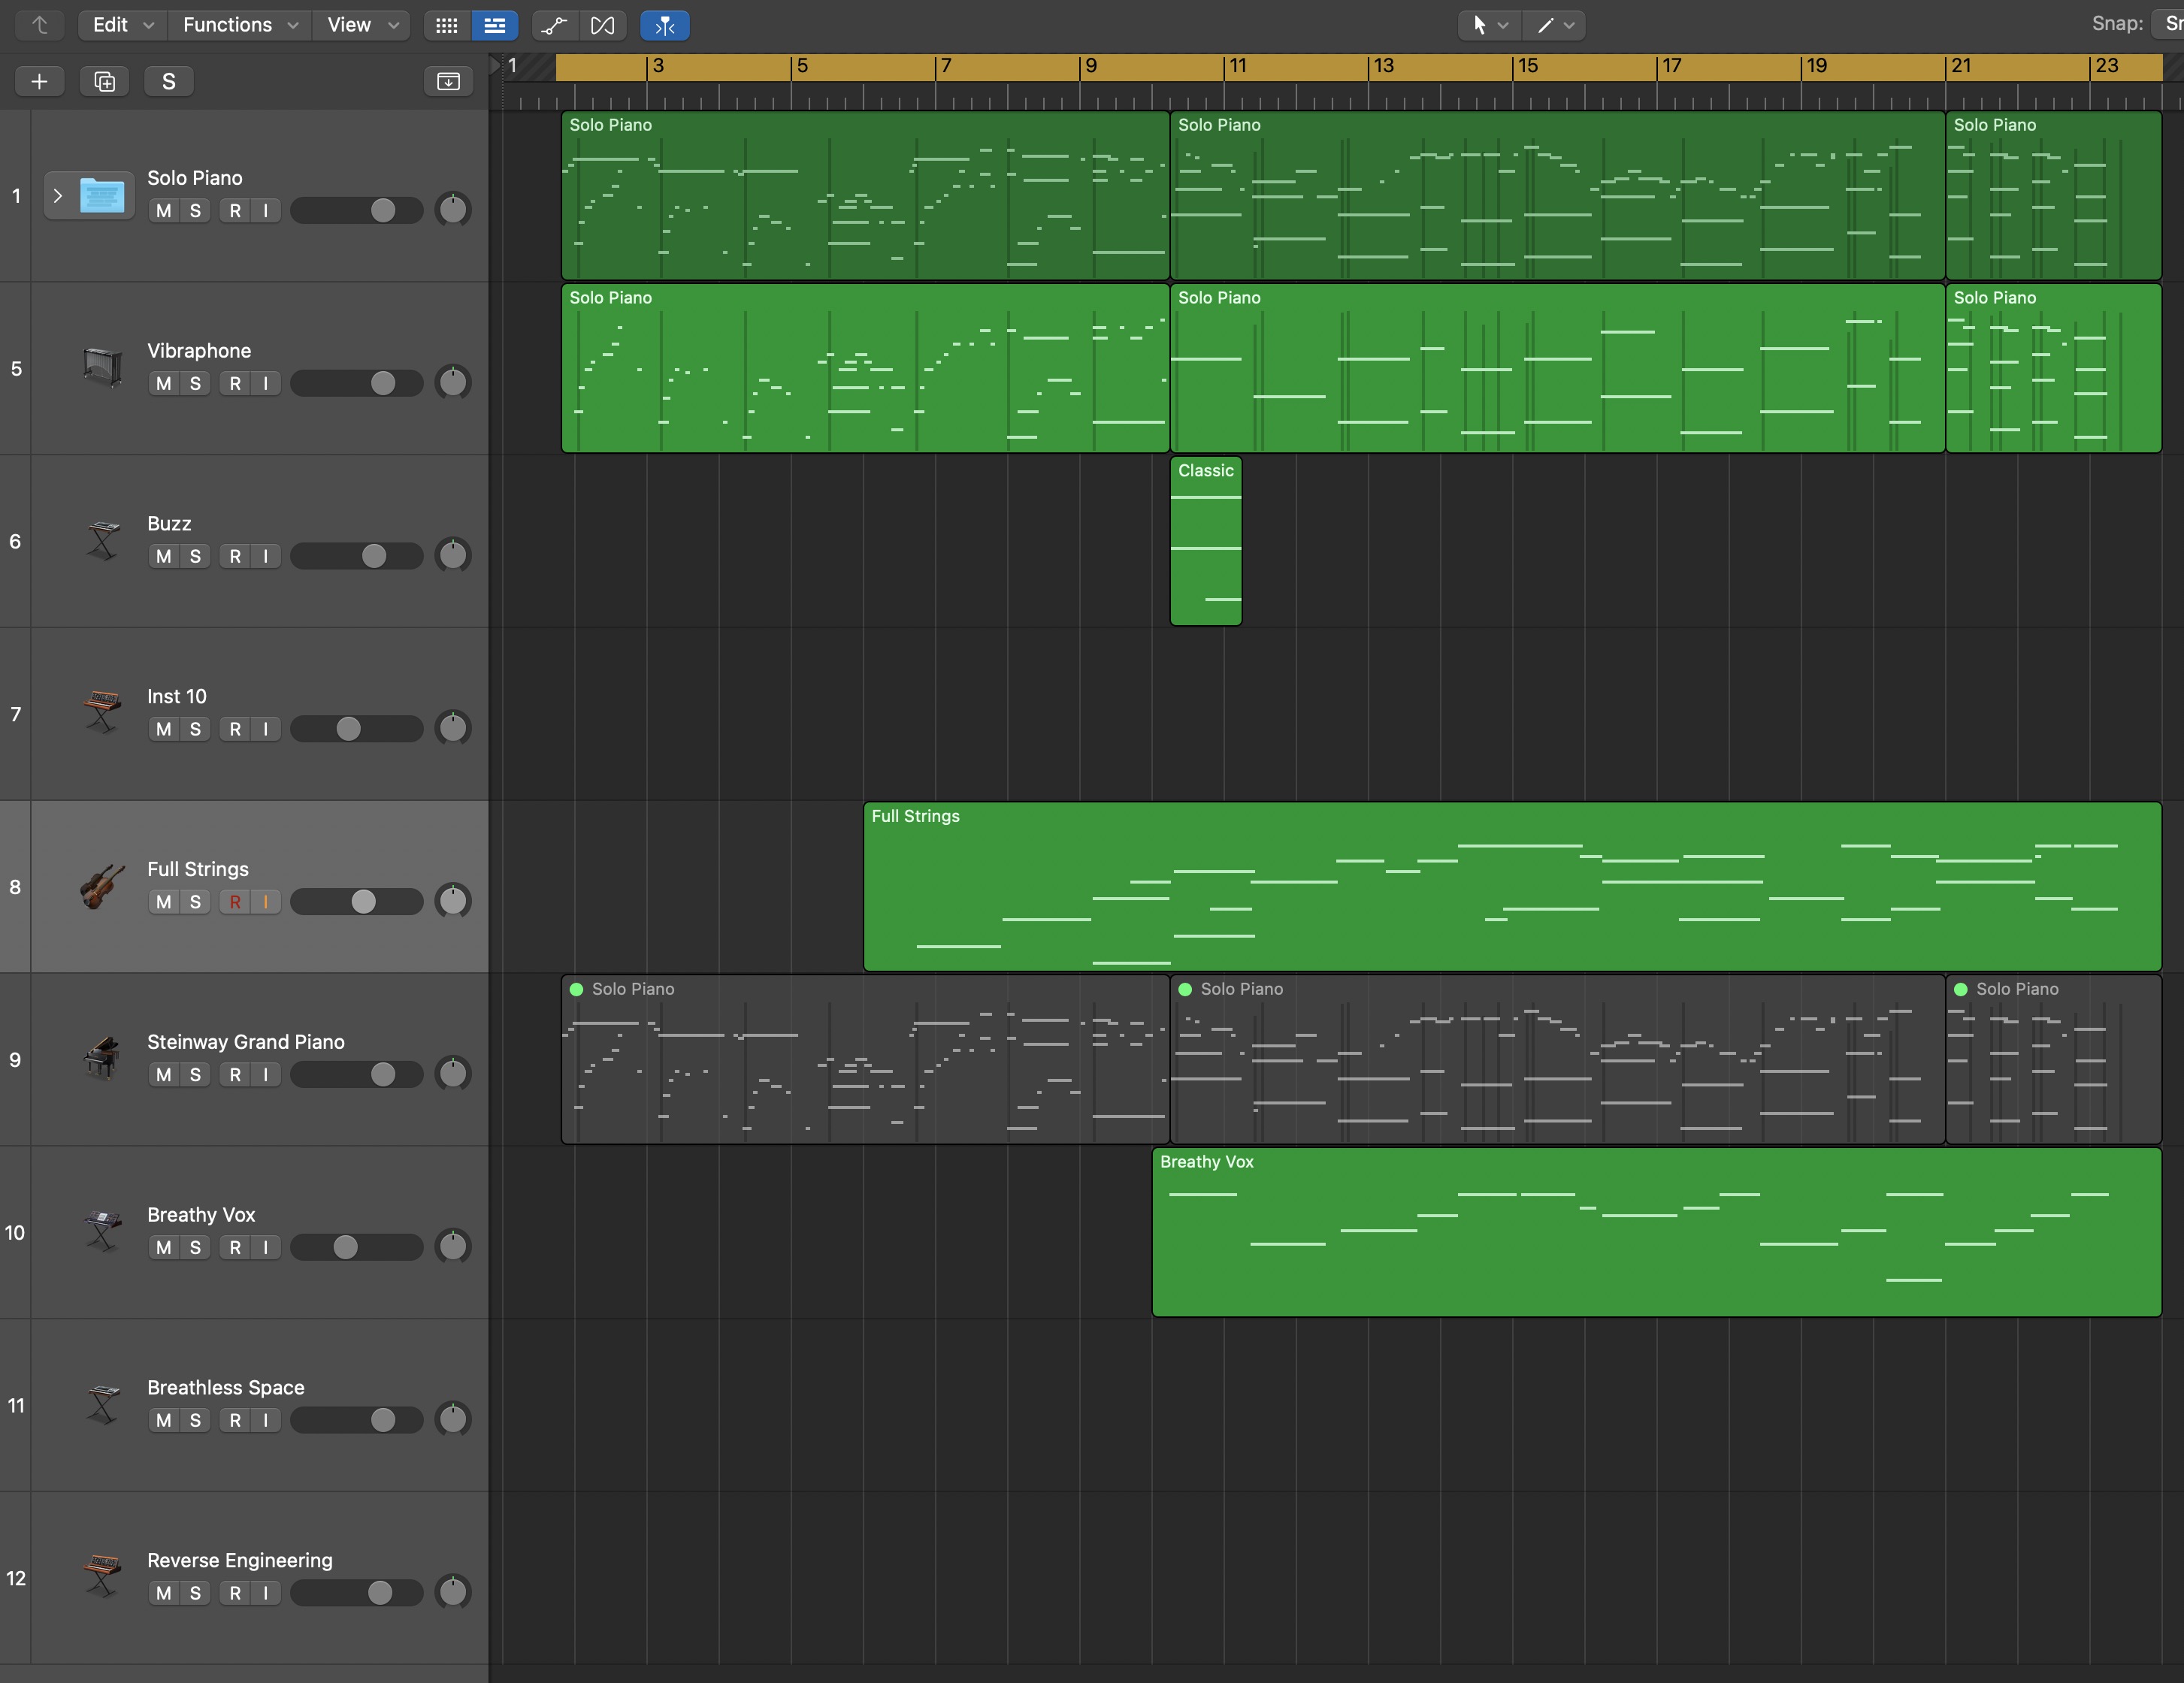Viewport: 2184px width, 1683px height.
Task: Open the Functions menu
Action: tap(240, 25)
